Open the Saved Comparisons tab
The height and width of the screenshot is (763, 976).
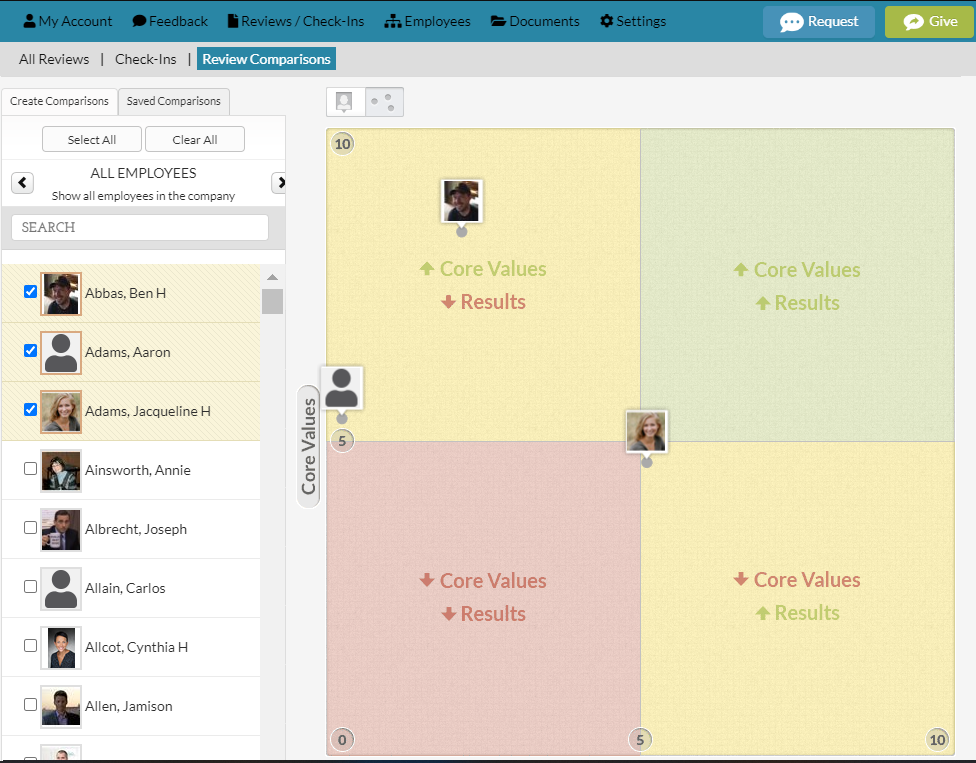(174, 101)
